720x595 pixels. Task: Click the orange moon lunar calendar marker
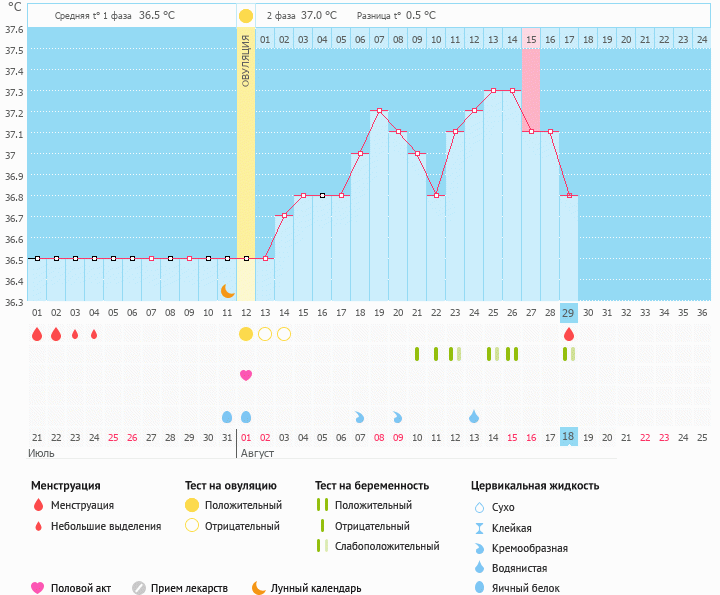tap(228, 290)
